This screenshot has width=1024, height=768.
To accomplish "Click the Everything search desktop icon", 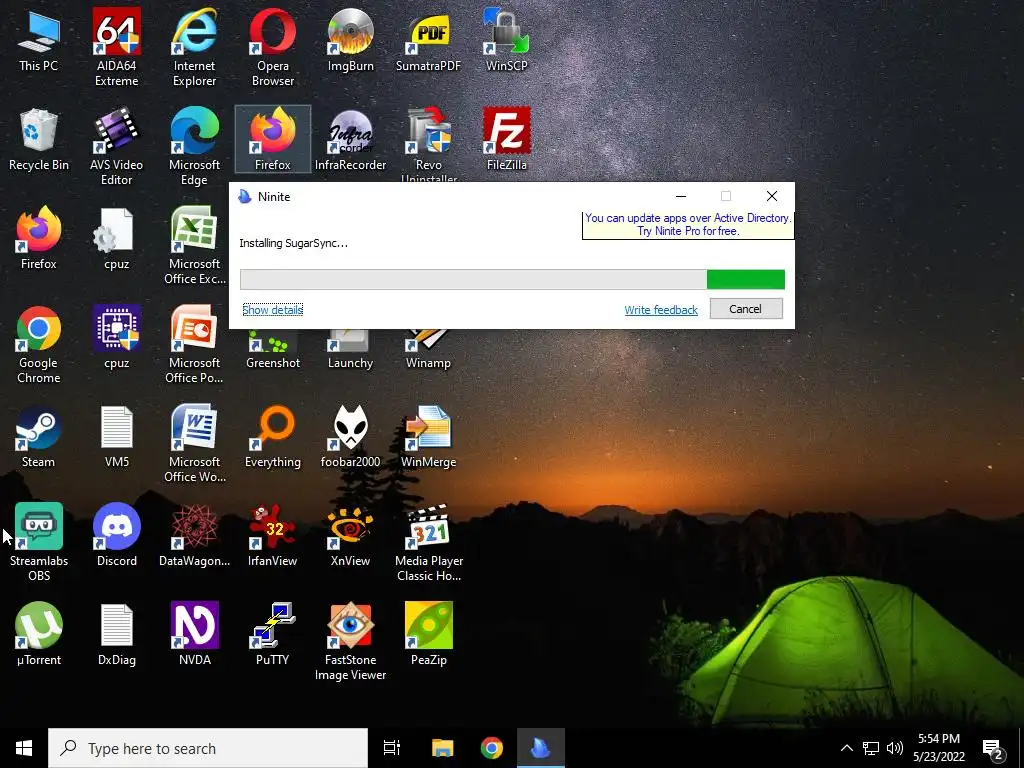I will 272,437.
